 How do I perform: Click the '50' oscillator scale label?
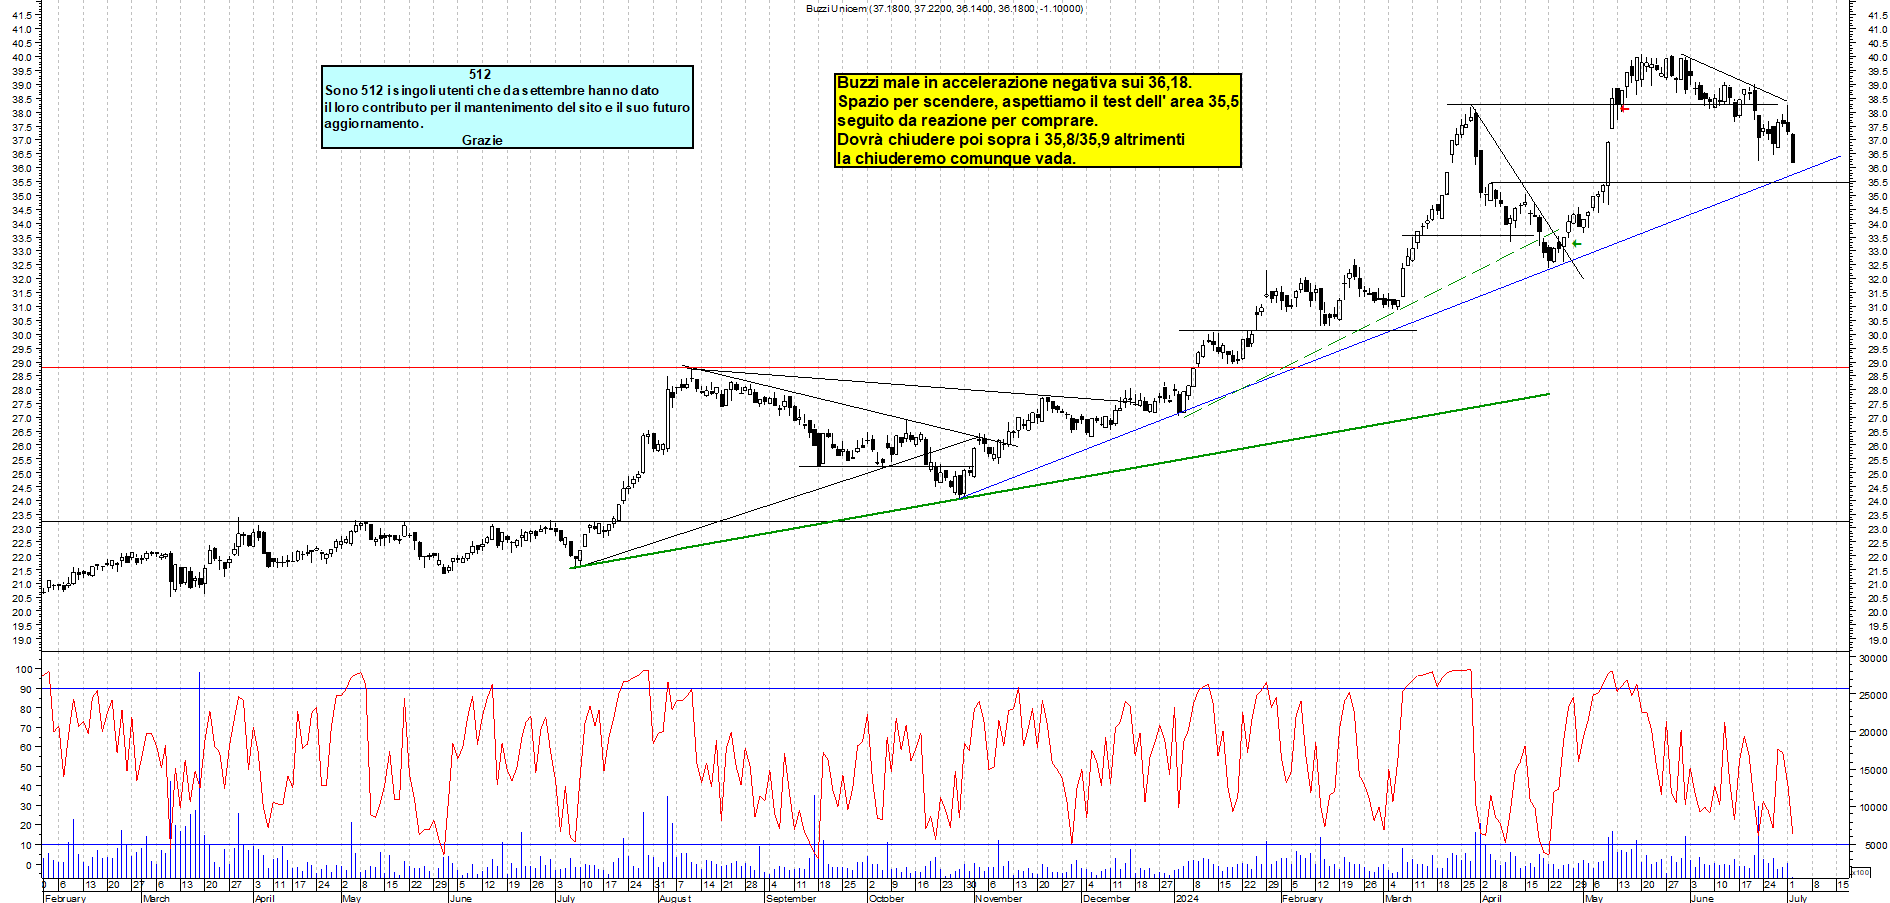[x=26, y=767]
